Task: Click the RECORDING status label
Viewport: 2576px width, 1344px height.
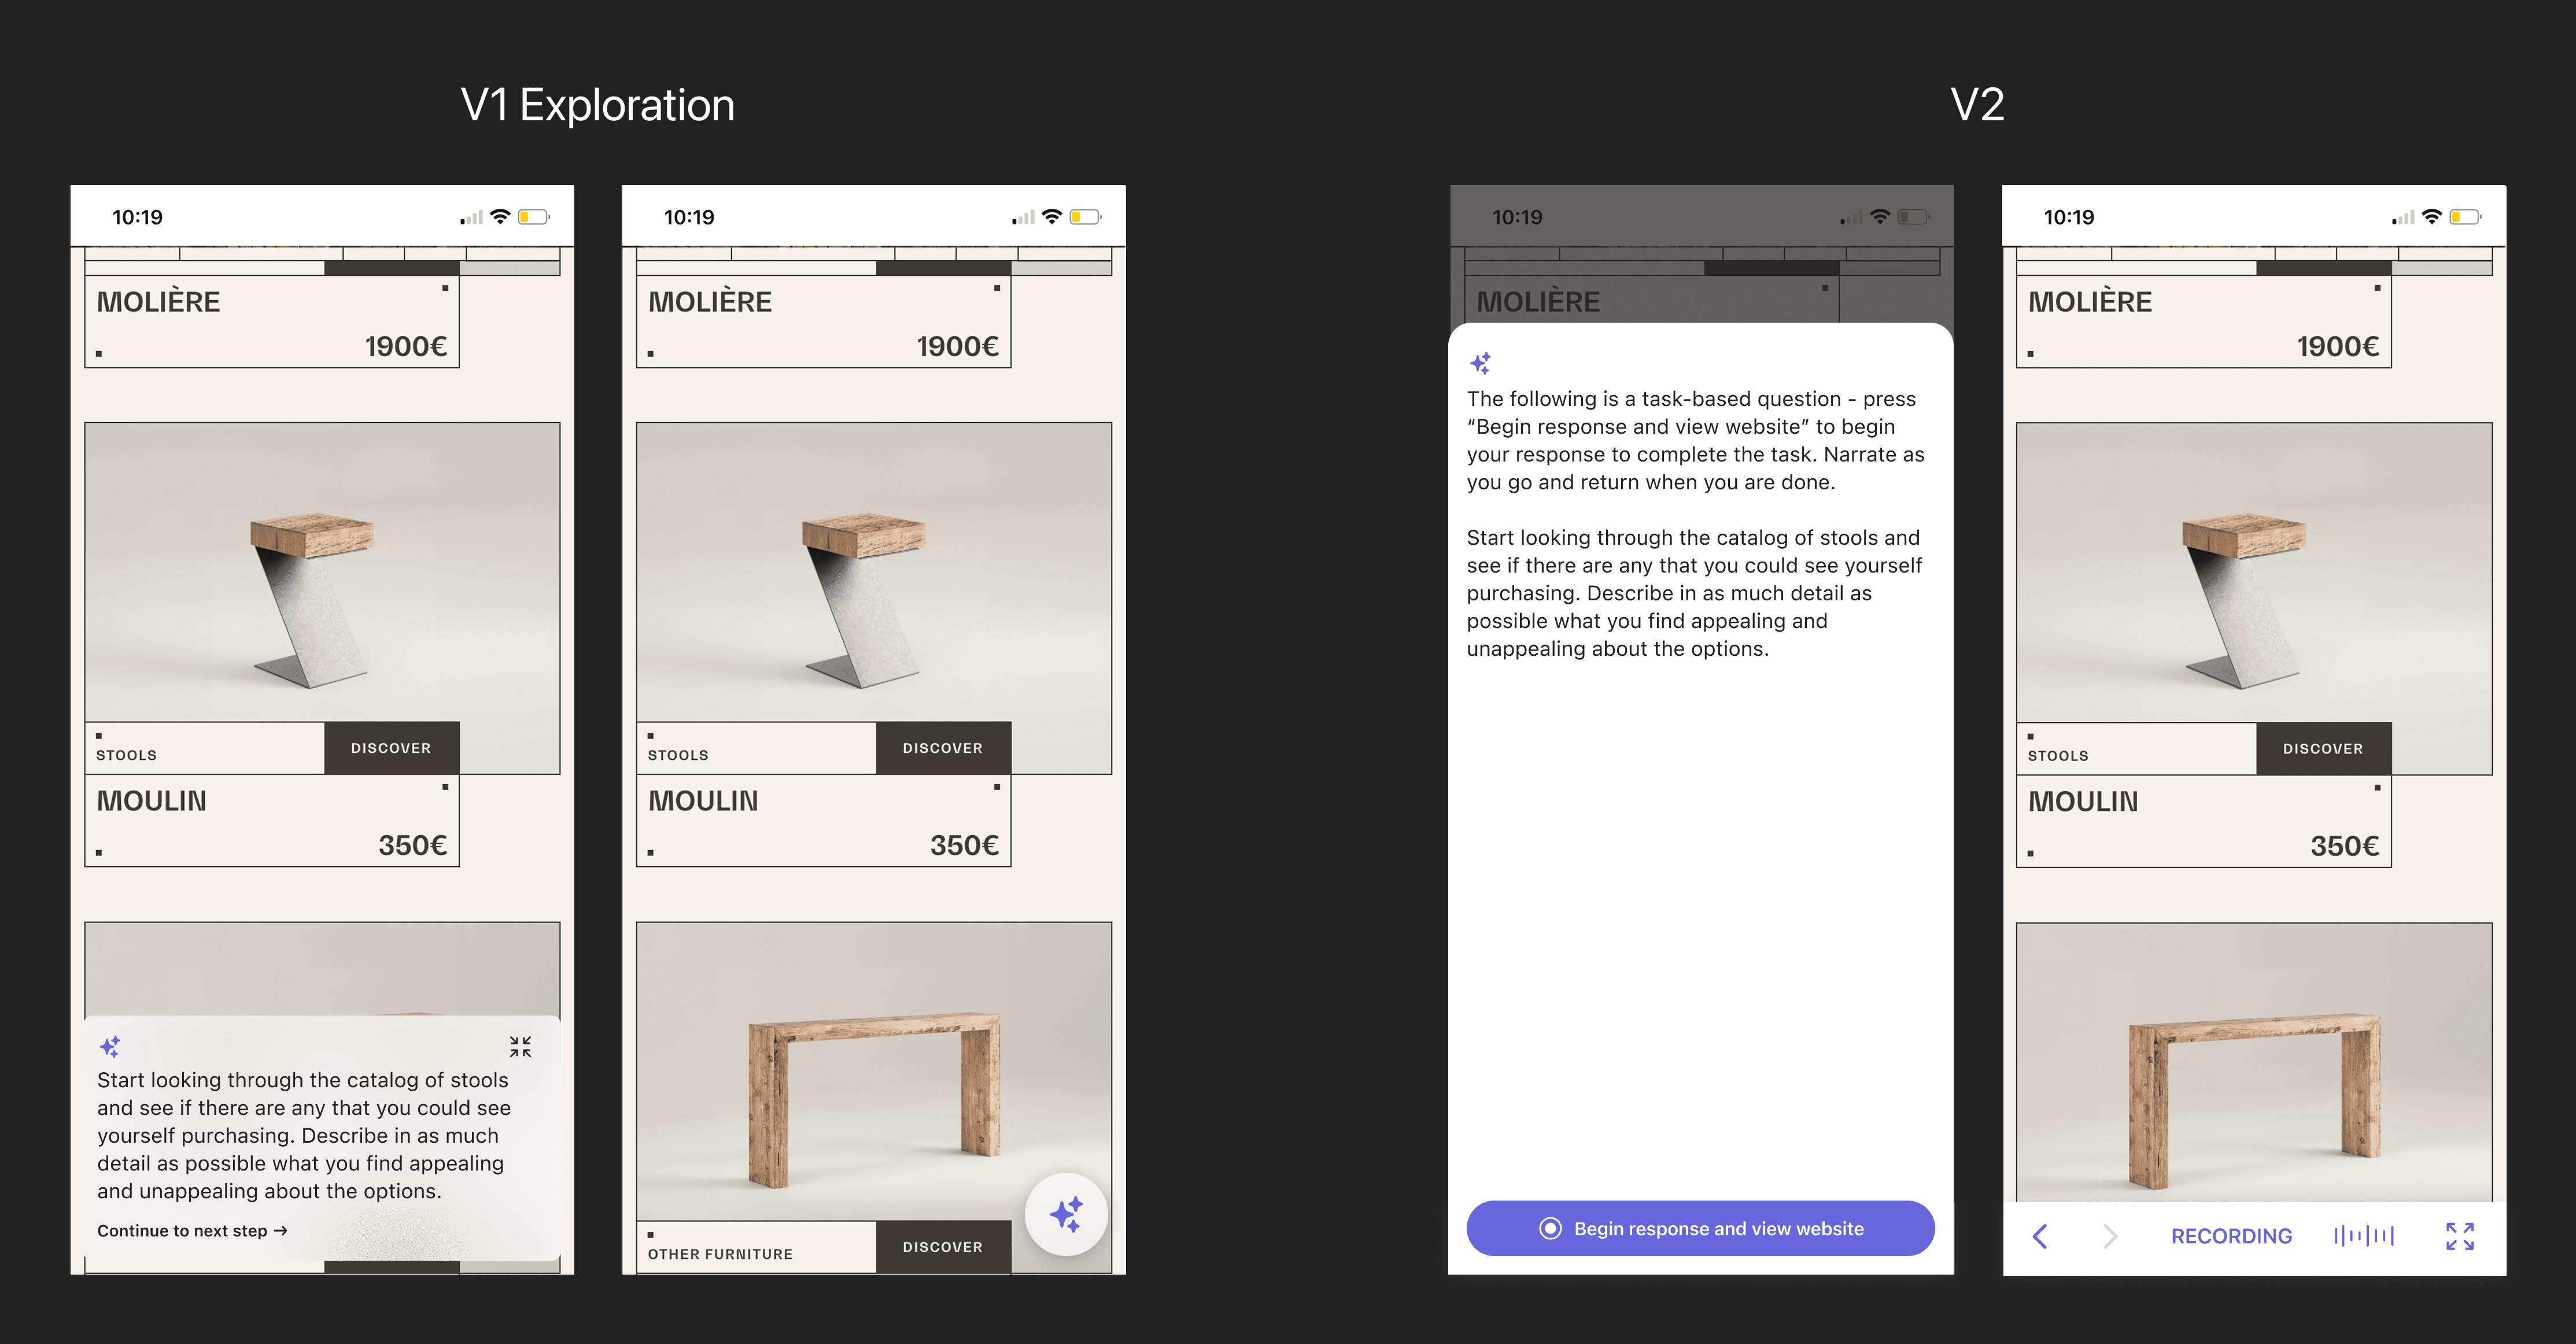Action: coord(2231,1236)
